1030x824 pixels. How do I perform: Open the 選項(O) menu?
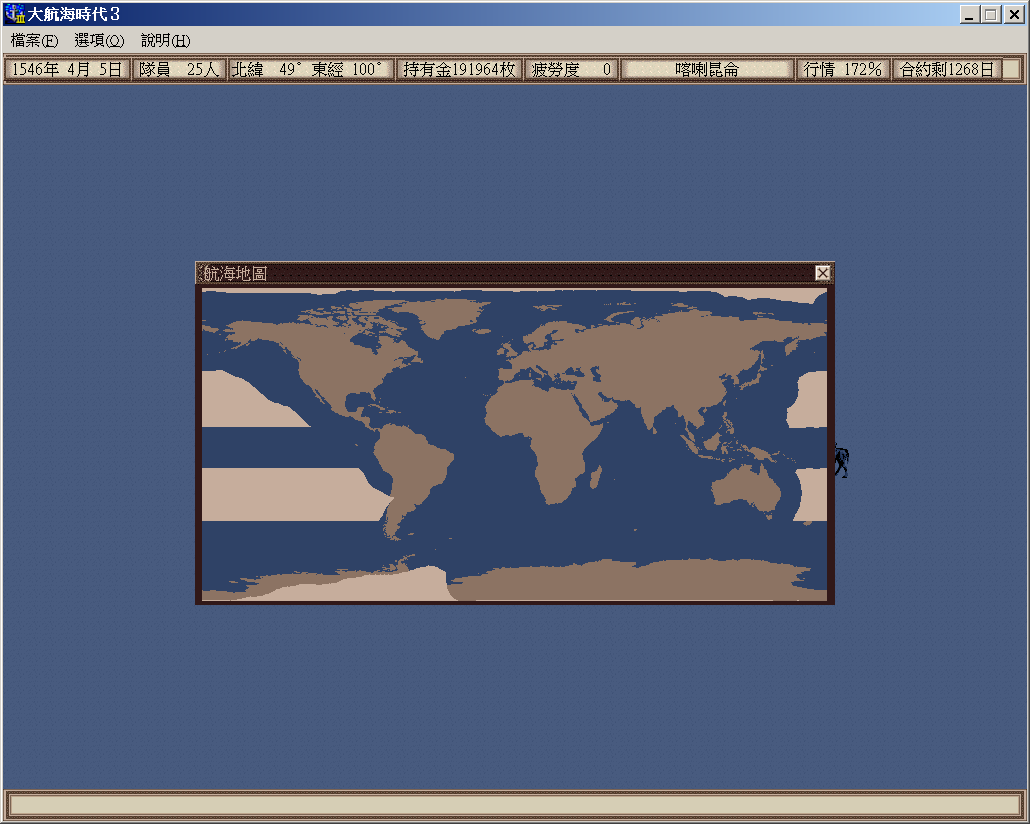99,41
